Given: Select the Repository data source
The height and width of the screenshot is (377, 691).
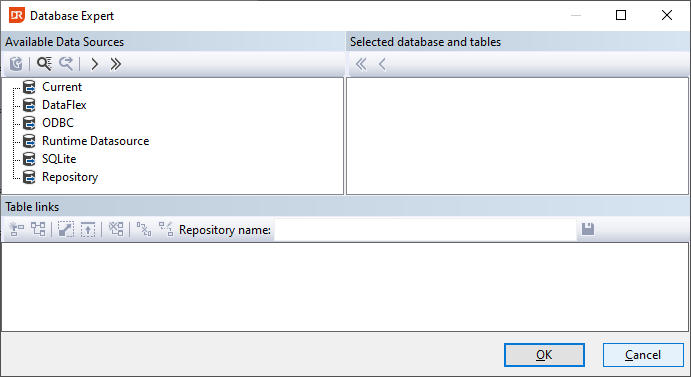Looking at the screenshot, I should [70, 177].
